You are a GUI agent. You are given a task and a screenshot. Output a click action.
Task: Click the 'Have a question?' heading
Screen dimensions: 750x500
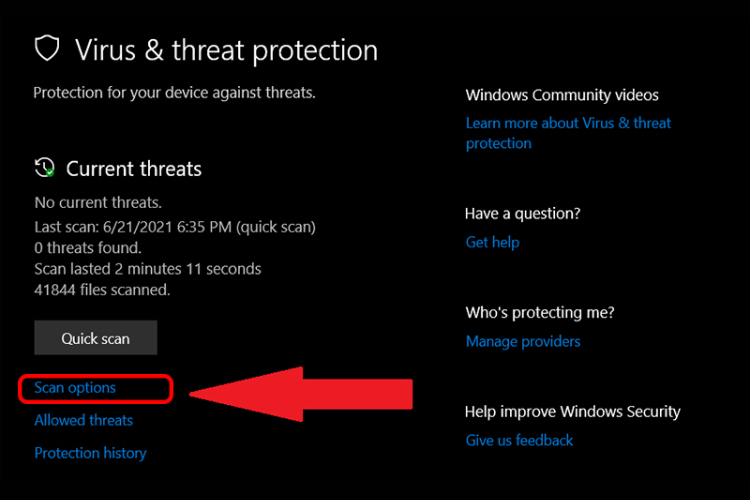[x=523, y=213]
